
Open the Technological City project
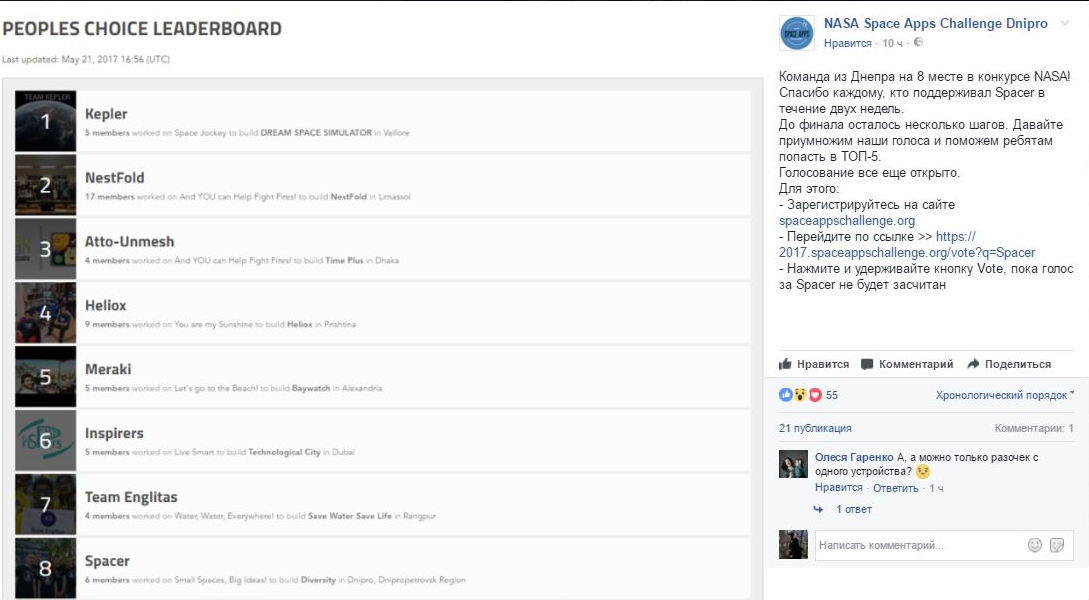click(x=284, y=452)
